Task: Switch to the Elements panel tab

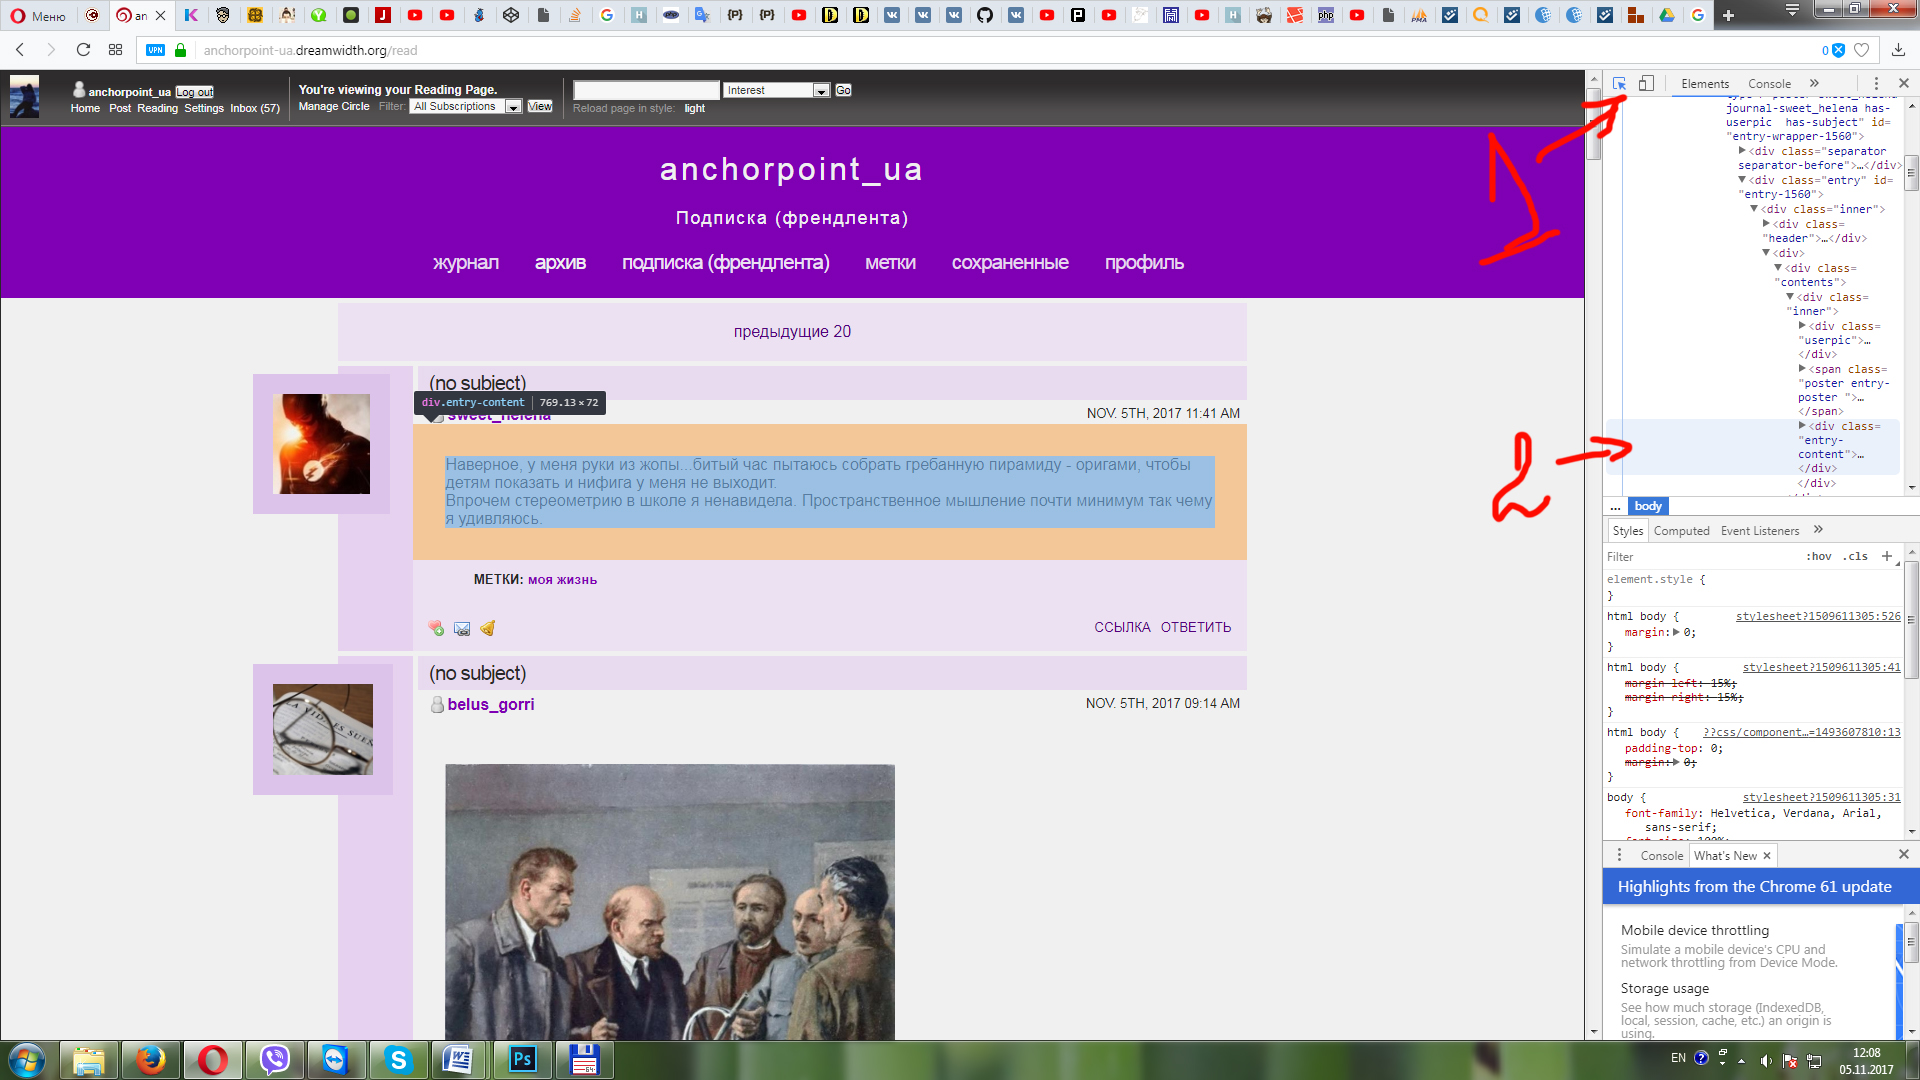Action: 1705,84
